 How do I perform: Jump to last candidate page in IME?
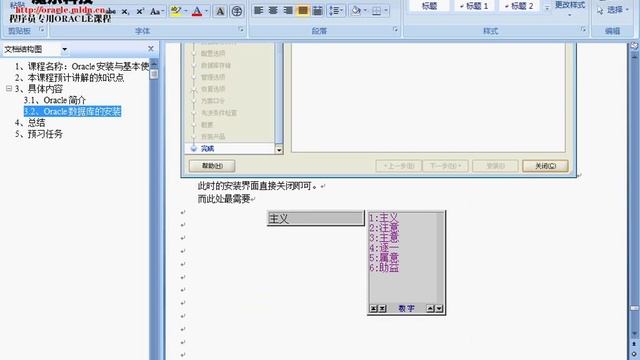[382, 309]
